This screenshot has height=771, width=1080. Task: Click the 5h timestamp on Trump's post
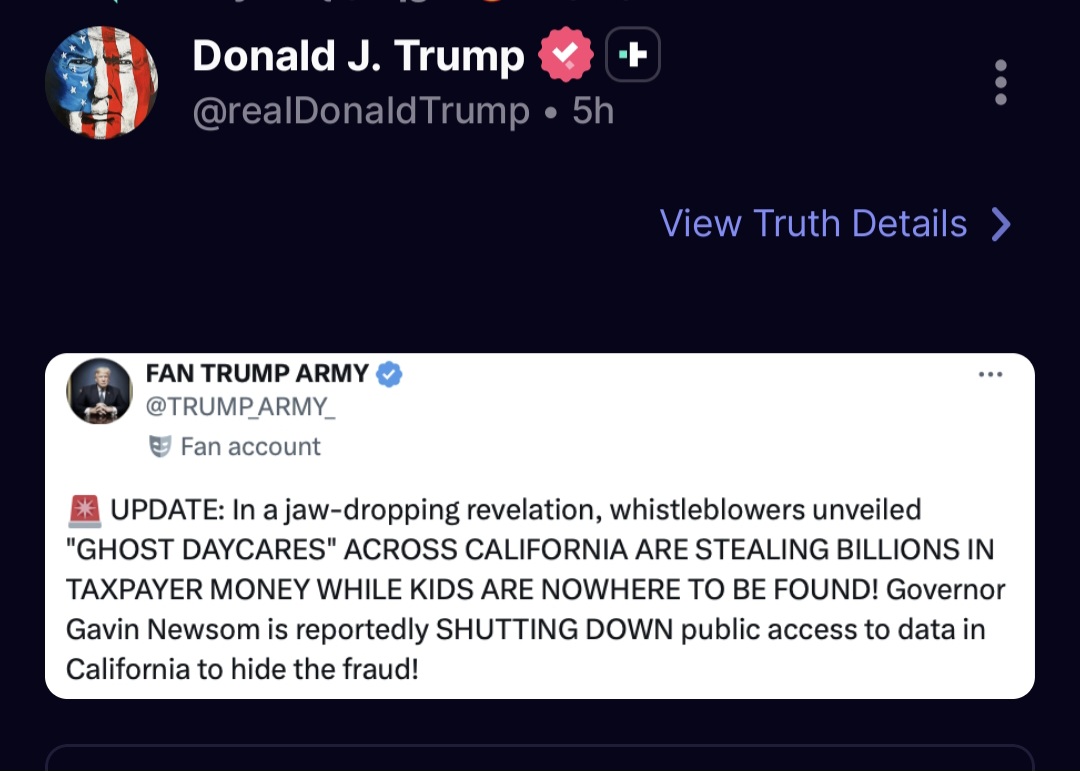tap(590, 111)
